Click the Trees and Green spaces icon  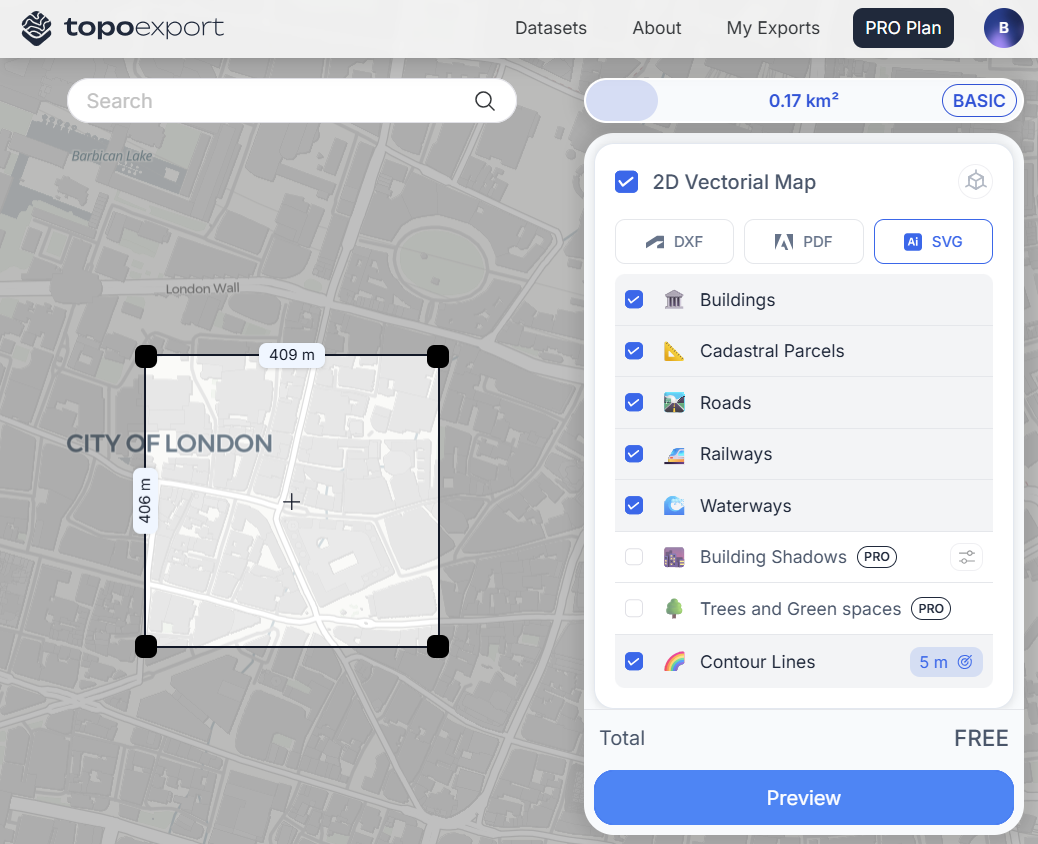pos(674,608)
